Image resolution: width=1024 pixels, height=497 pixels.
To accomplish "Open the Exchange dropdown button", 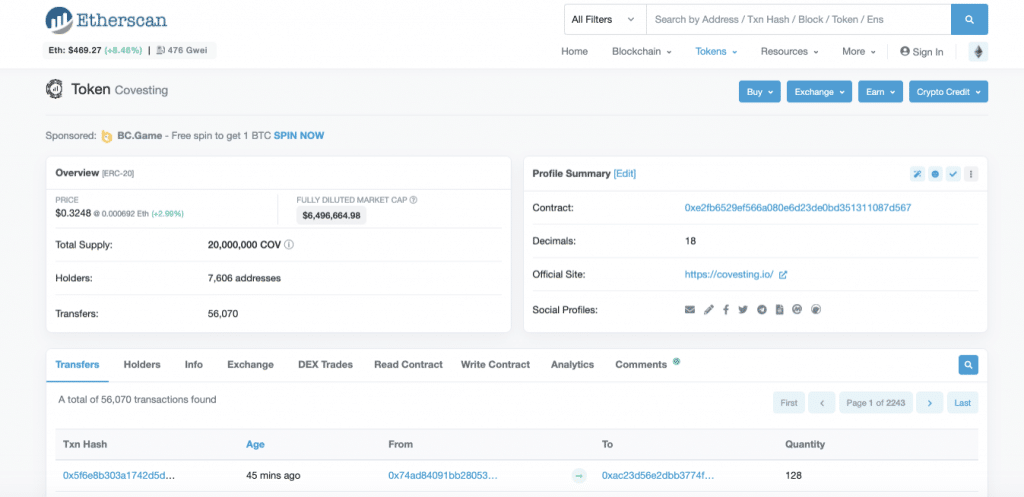I will [819, 91].
